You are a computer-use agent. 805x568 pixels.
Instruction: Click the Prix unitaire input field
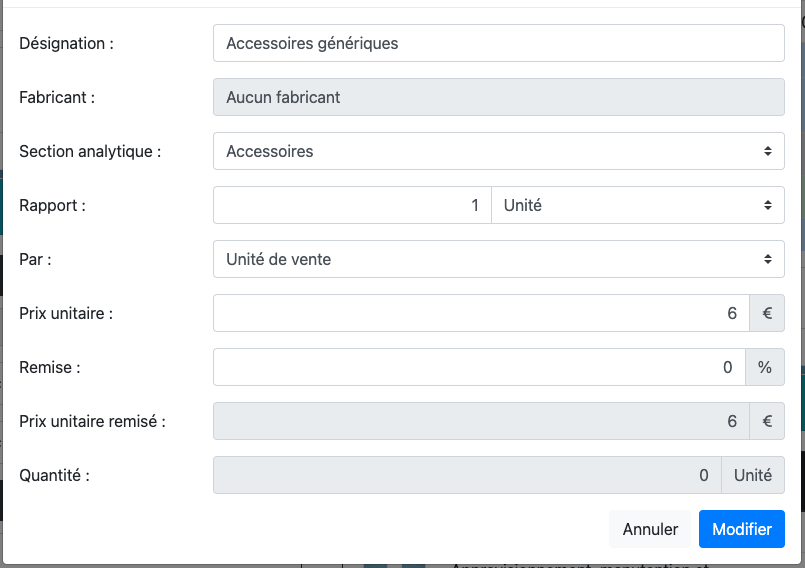tap(480, 313)
